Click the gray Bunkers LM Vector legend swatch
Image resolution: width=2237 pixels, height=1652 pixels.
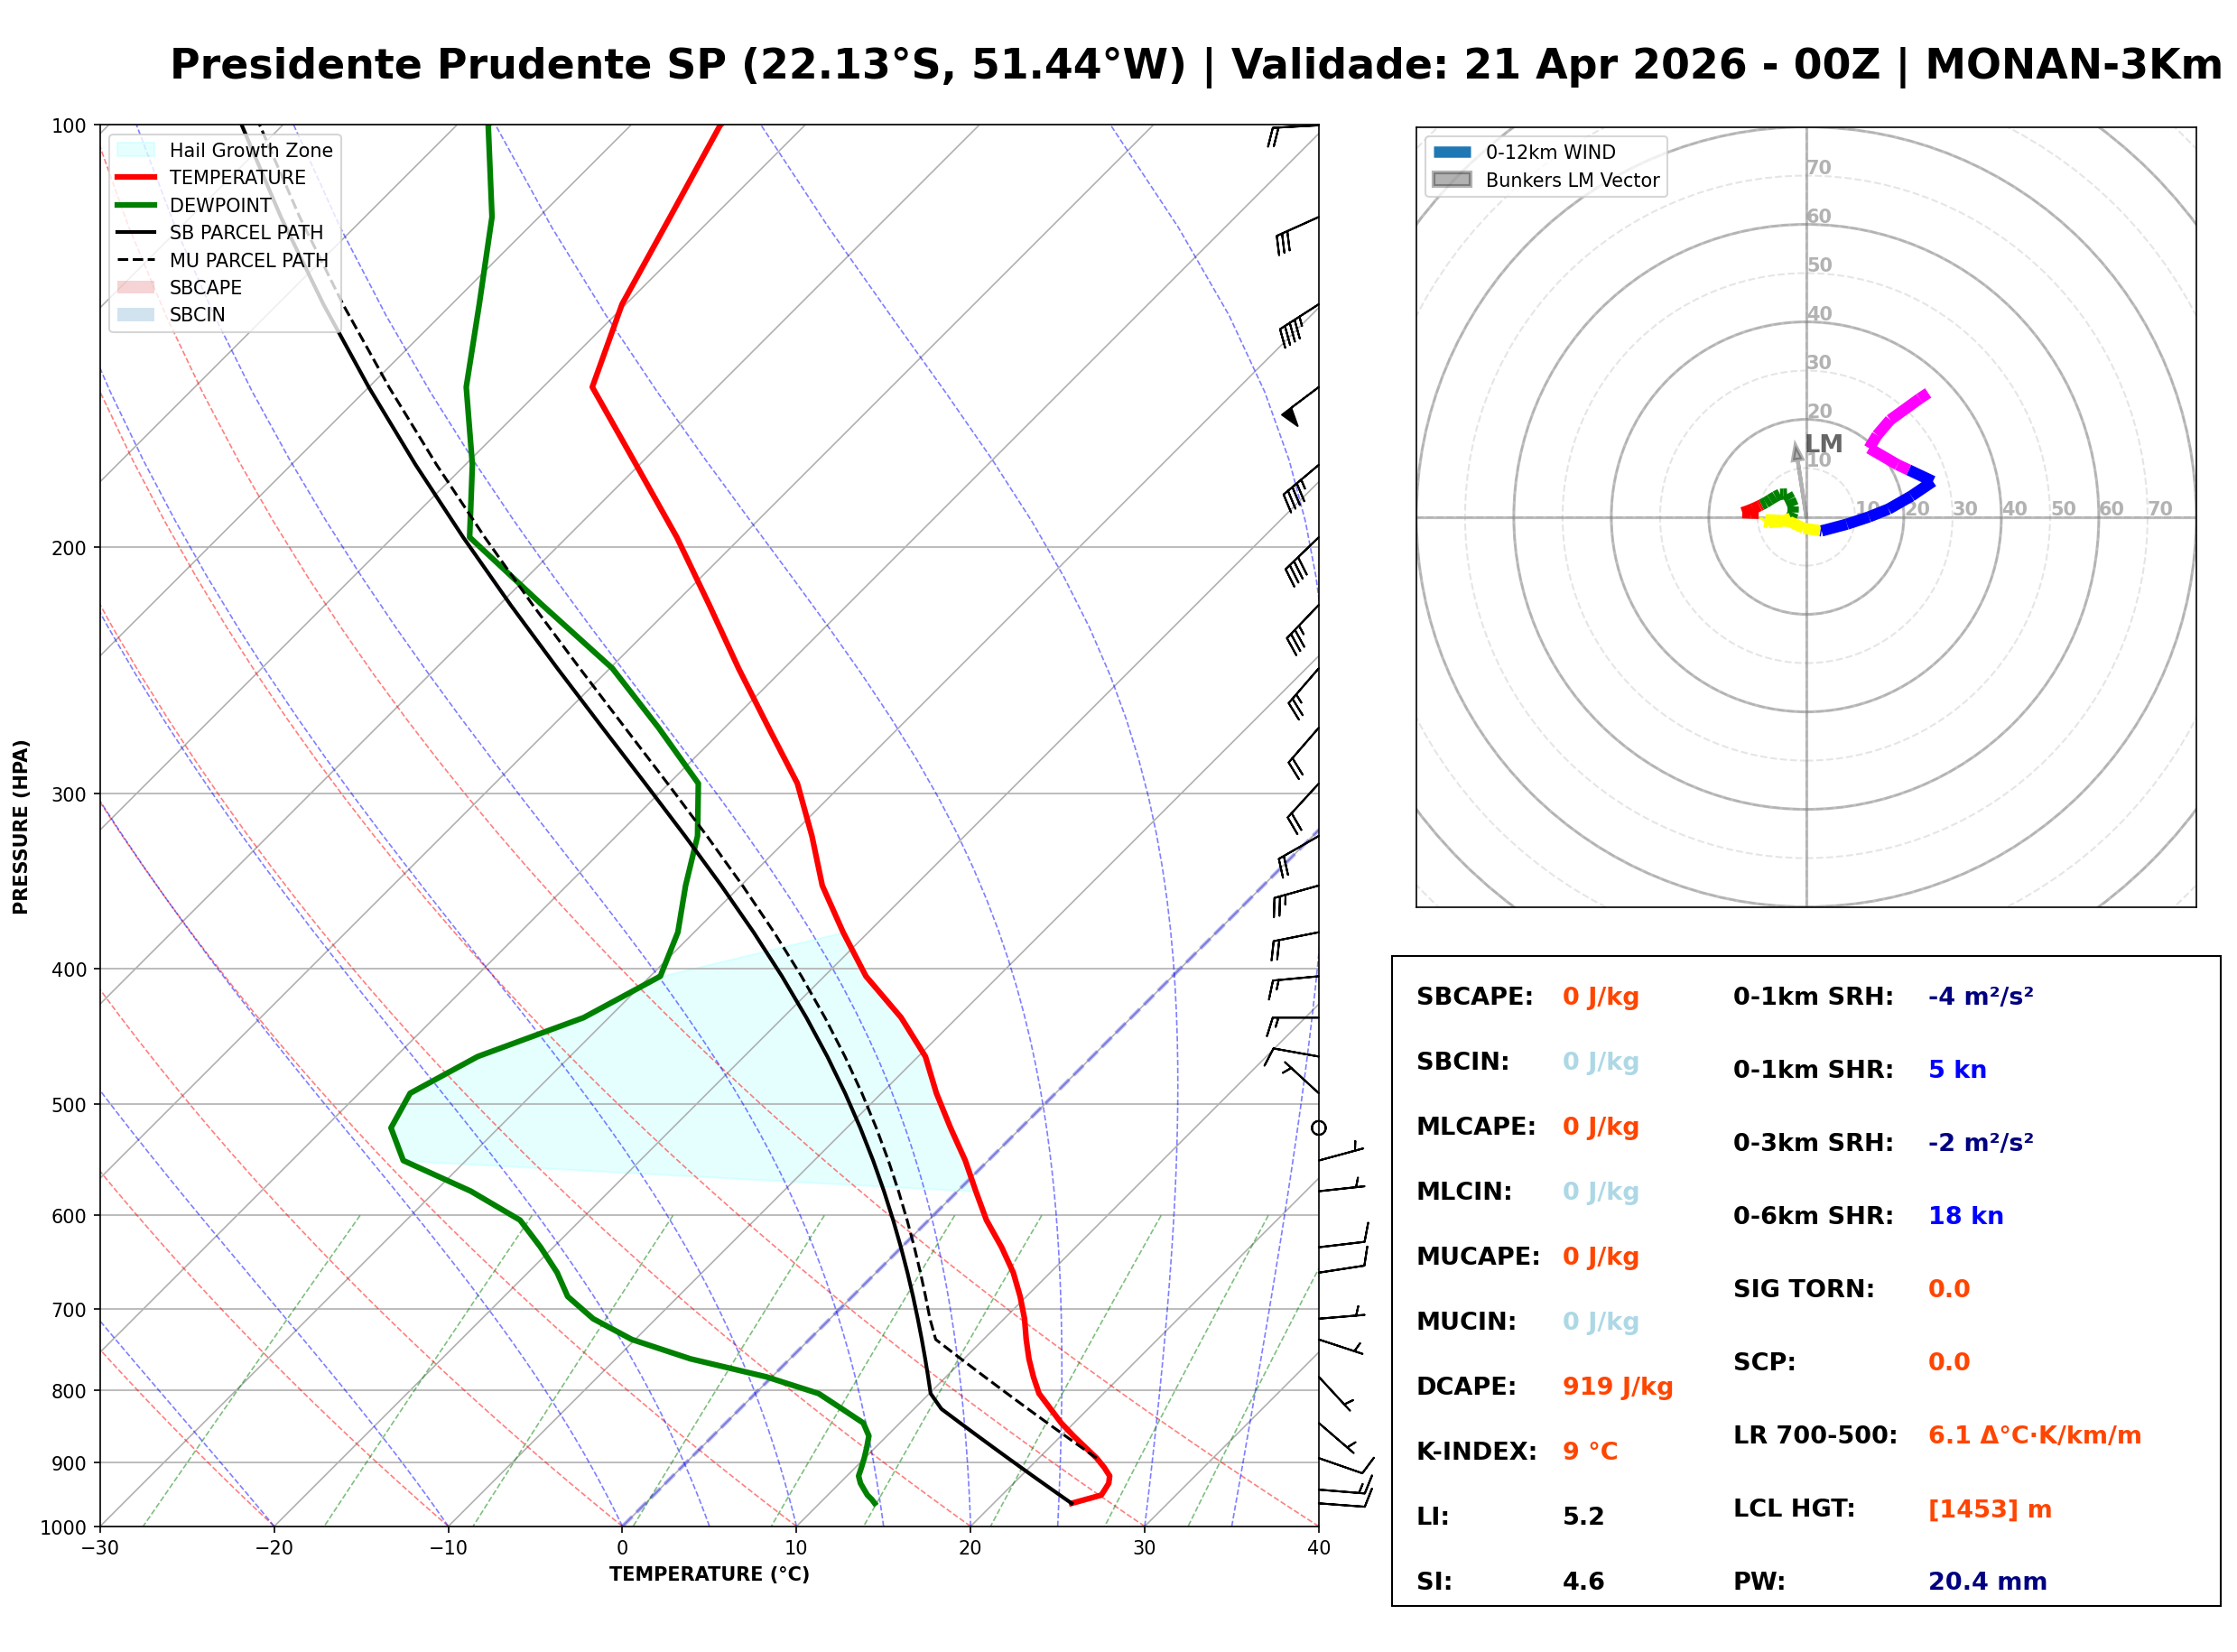click(x=1452, y=180)
